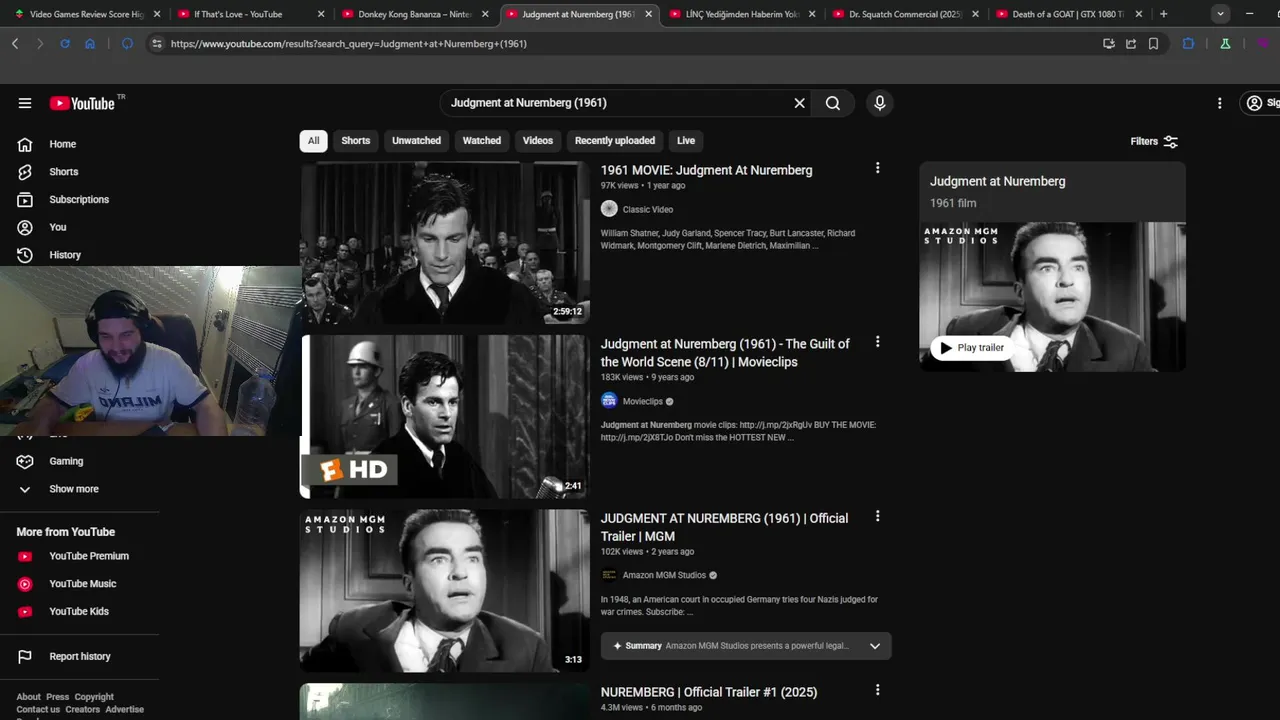
Task: Open NUREMBERG Official Trailer #1 title
Action: click(x=709, y=692)
